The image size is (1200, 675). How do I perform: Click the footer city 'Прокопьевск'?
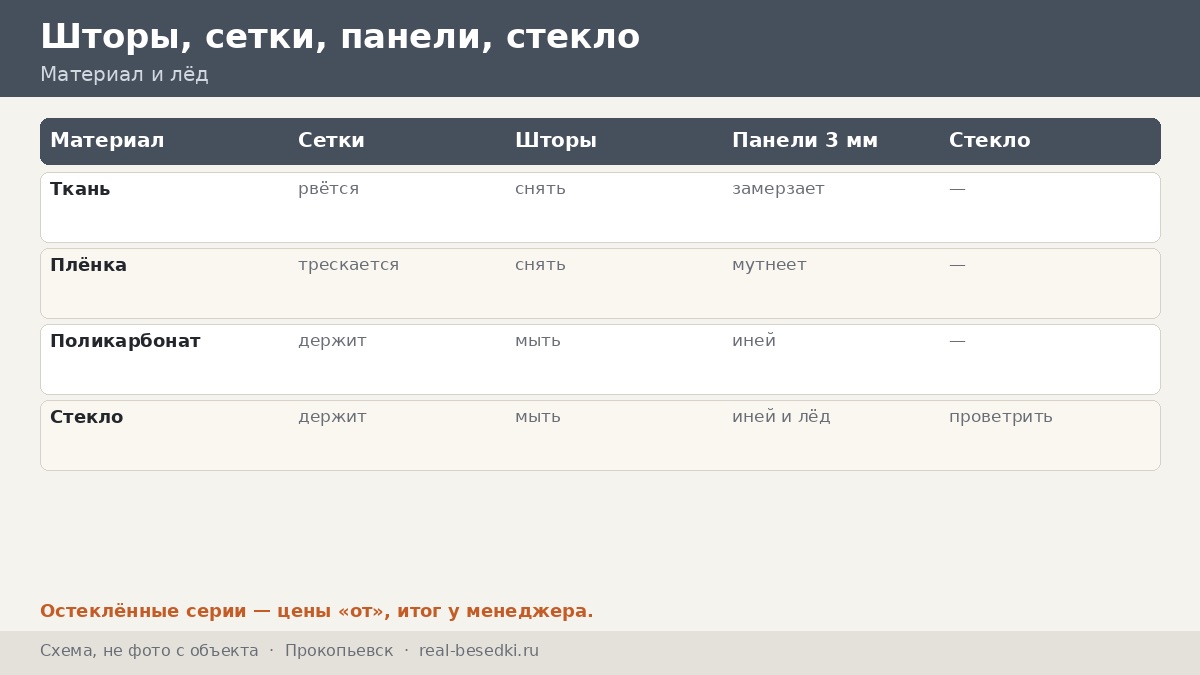tap(339, 651)
